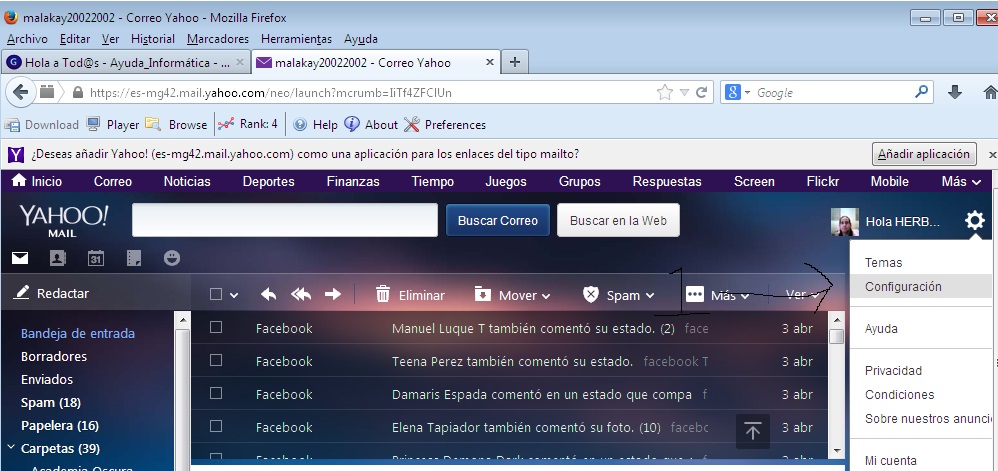Check the Elena Tapiador message checkbox
Viewport: 998px width, 471px height.
tap(216, 426)
